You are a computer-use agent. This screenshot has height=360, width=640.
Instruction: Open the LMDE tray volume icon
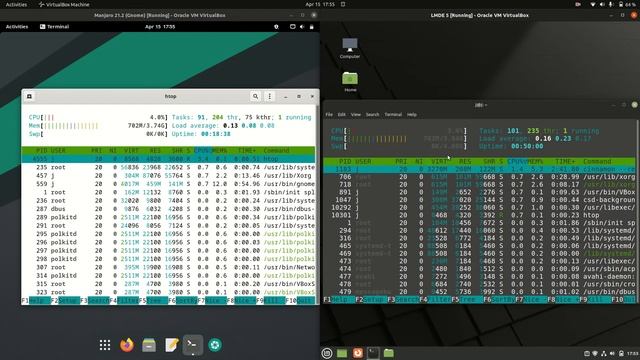(x=612, y=353)
